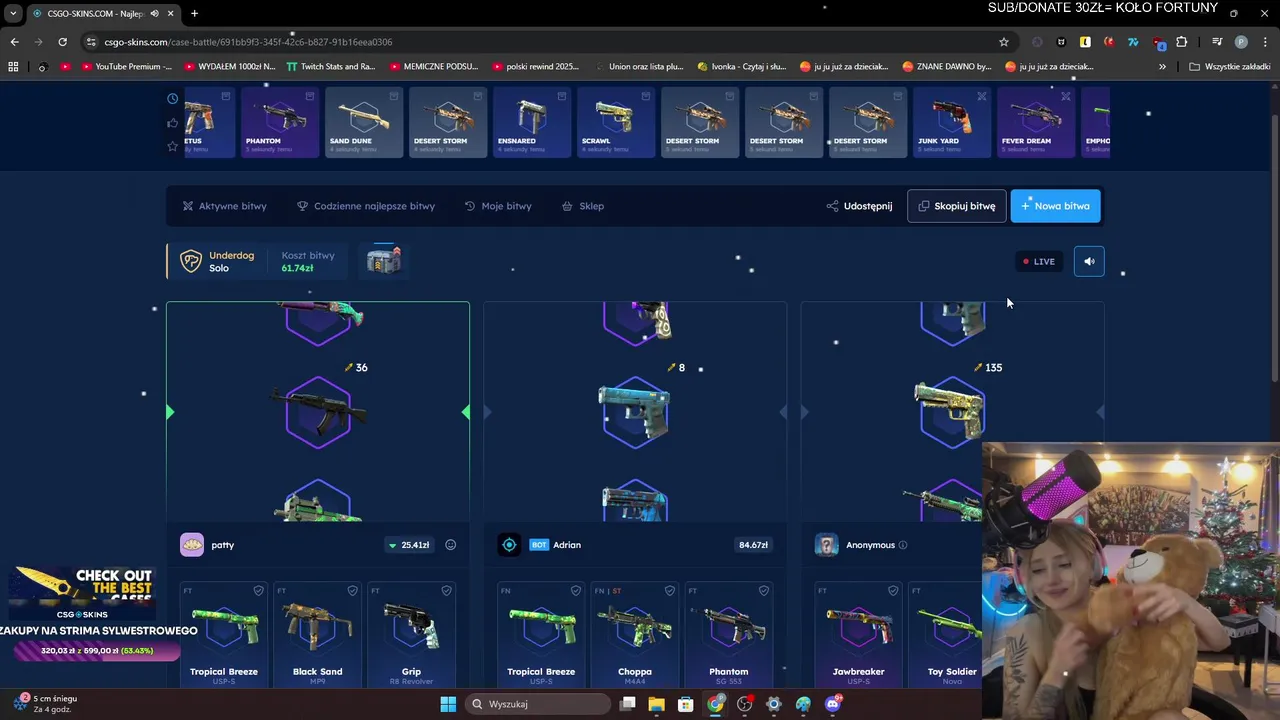Open Moje bitwy tab
The width and height of the screenshot is (1280, 720).
(498, 206)
